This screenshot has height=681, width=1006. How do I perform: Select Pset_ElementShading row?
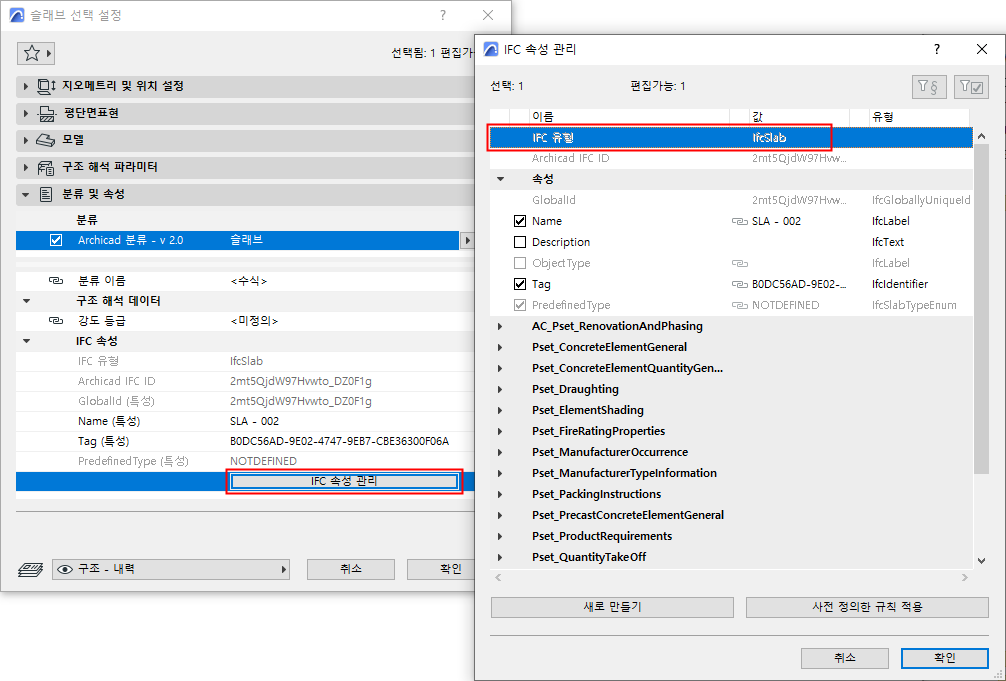[731, 410]
